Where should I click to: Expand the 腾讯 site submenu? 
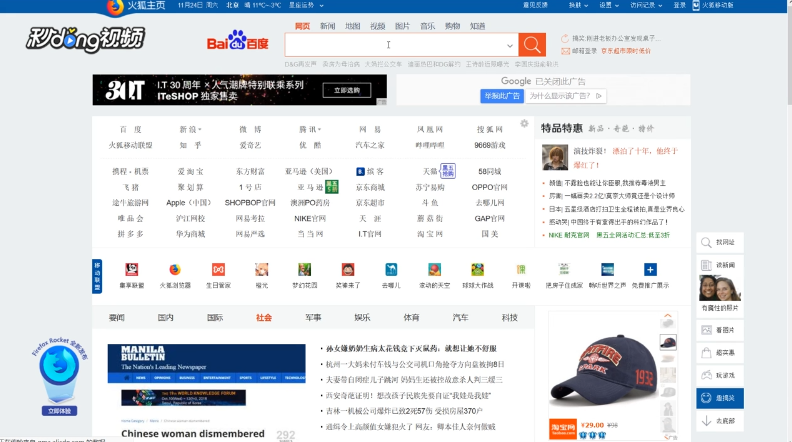click(x=319, y=130)
